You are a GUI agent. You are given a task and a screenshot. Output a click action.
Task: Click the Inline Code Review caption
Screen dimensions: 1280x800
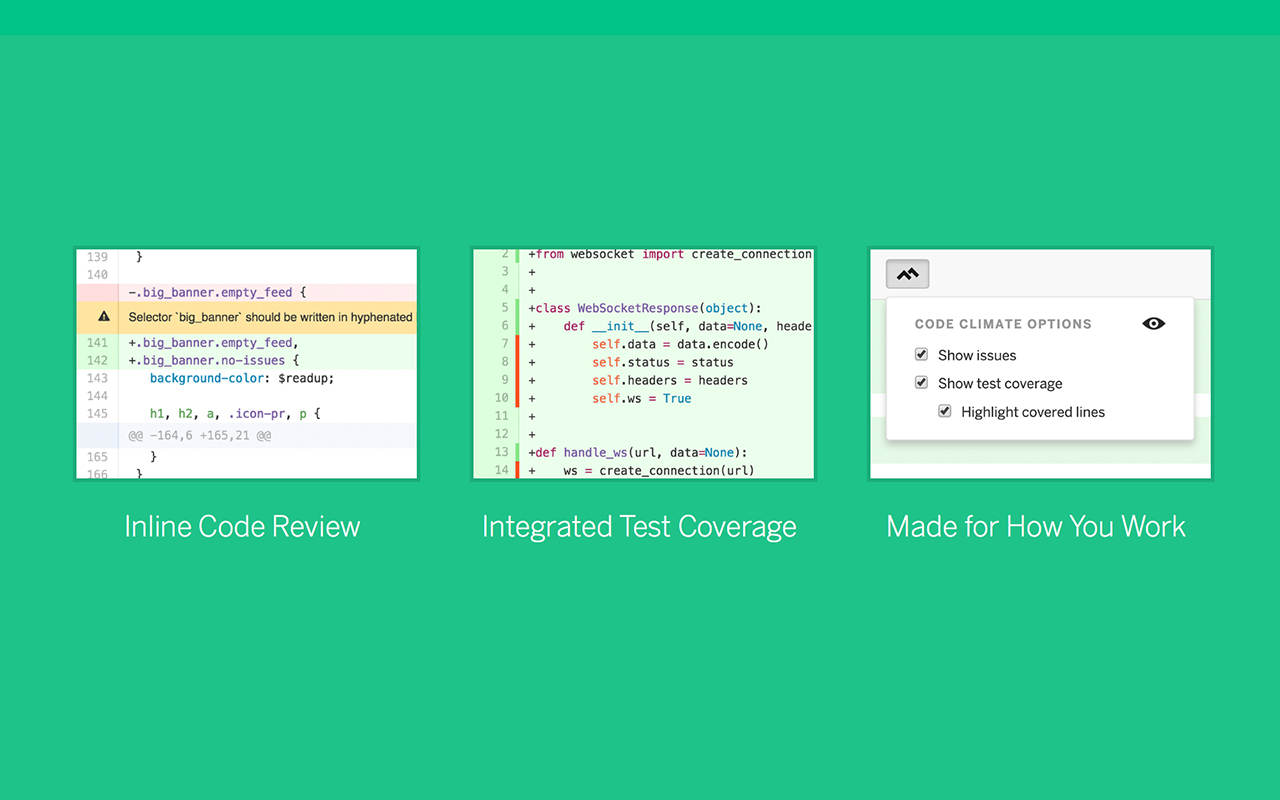tap(242, 526)
